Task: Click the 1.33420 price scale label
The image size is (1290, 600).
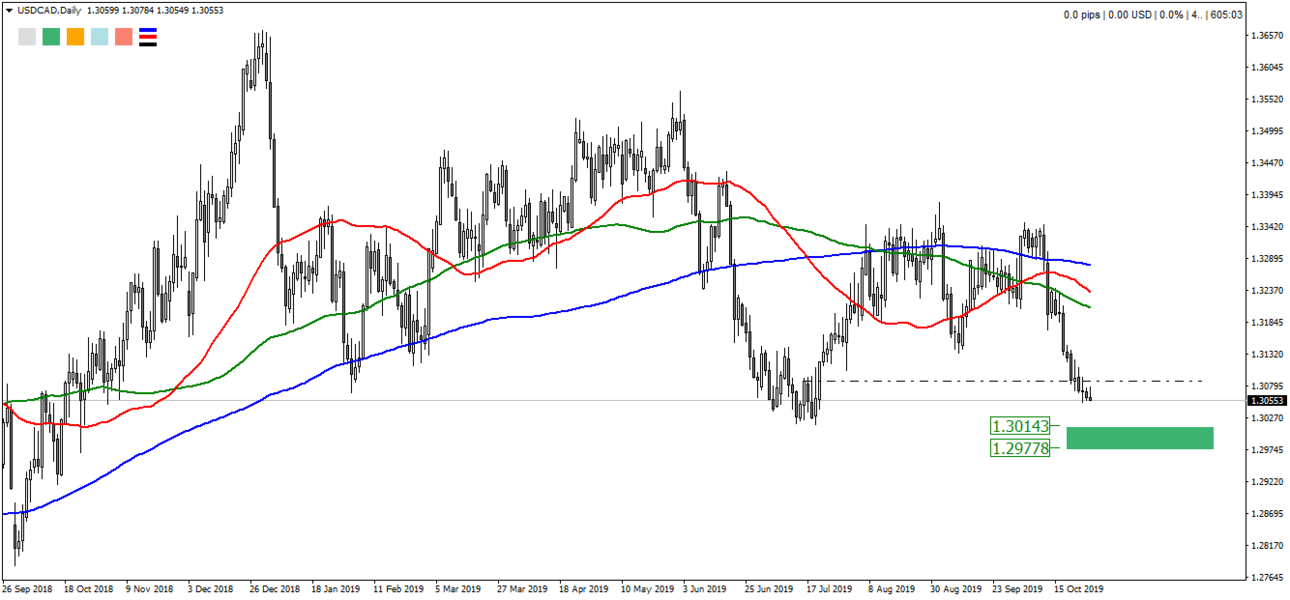Action: click(x=1267, y=227)
